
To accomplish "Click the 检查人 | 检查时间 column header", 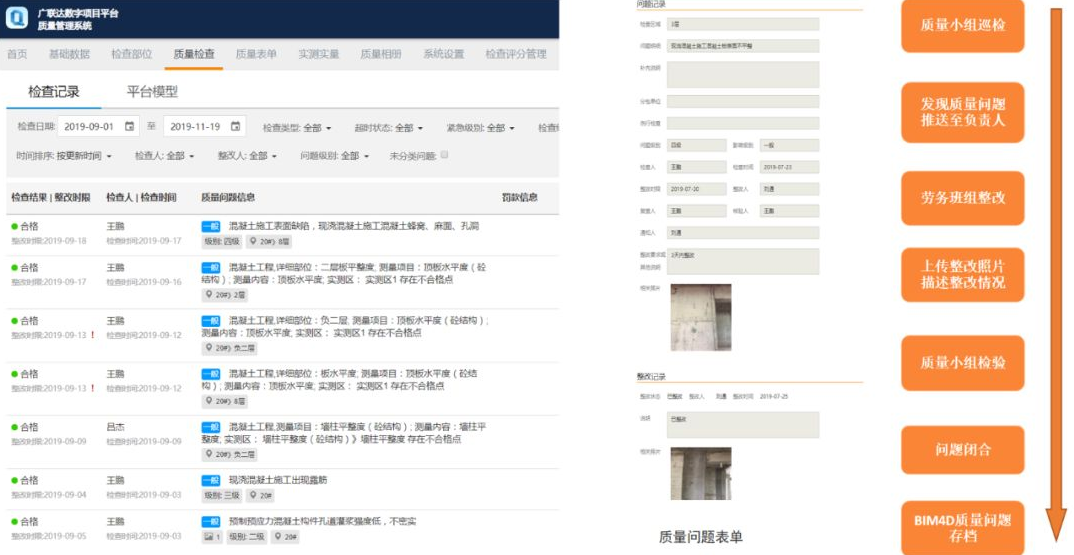I will click(x=141, y=197).
